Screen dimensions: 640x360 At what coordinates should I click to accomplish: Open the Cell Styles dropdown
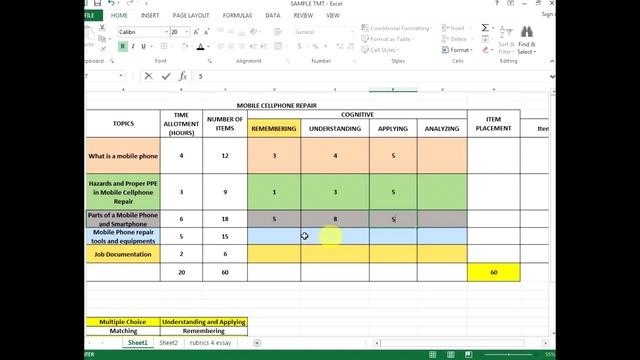click(x=380, y=50)
